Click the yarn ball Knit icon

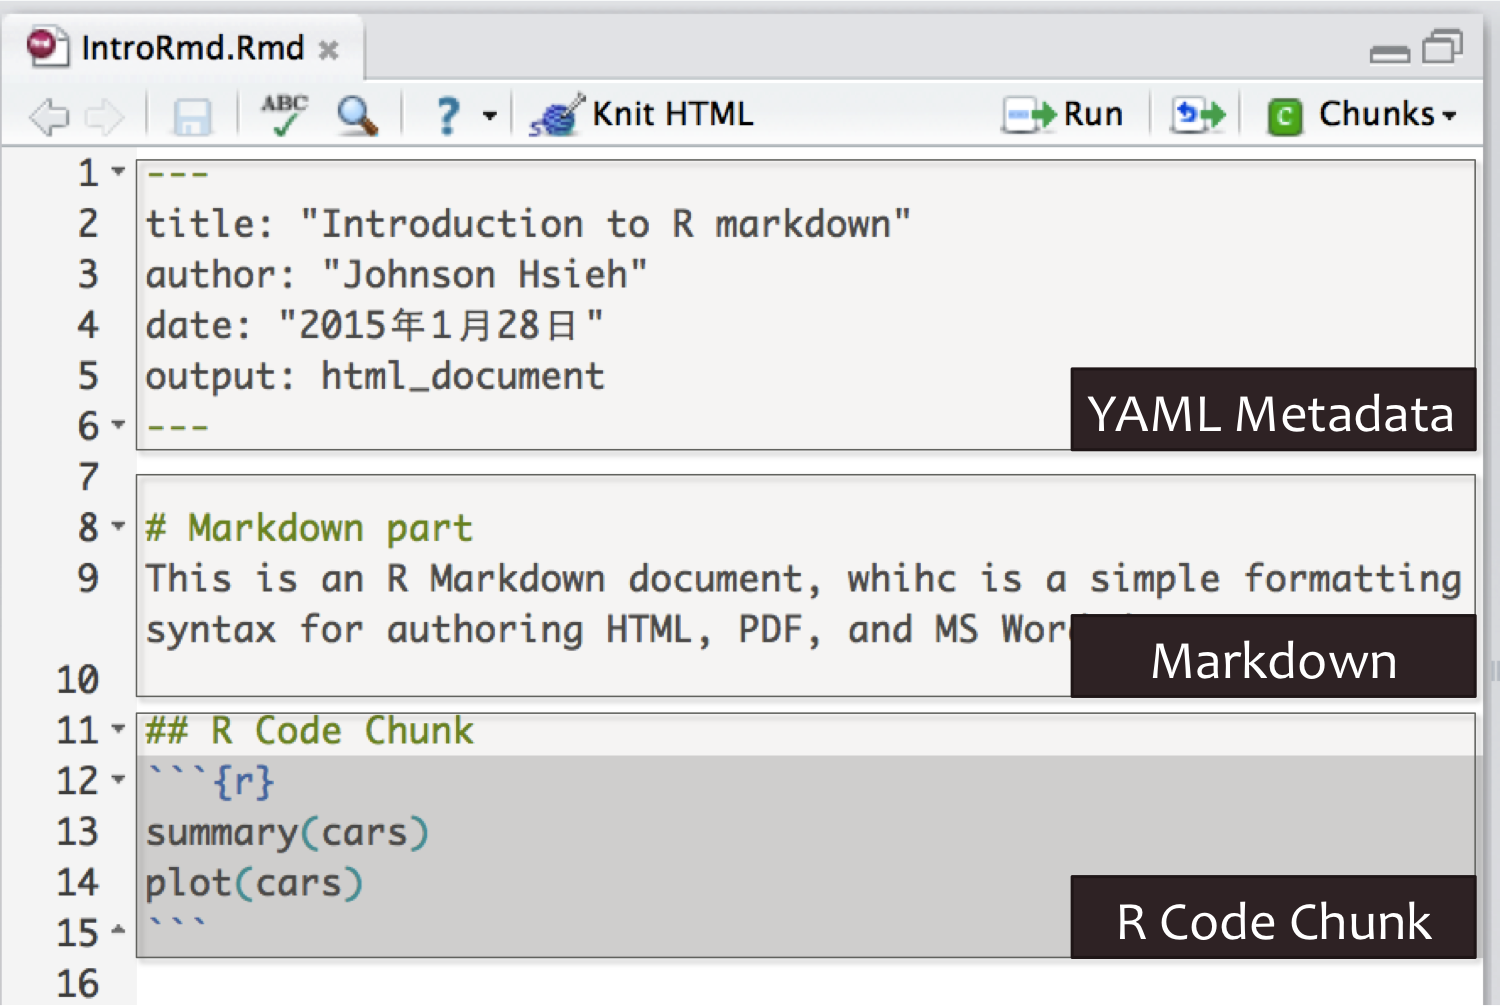tap(556, 116)
